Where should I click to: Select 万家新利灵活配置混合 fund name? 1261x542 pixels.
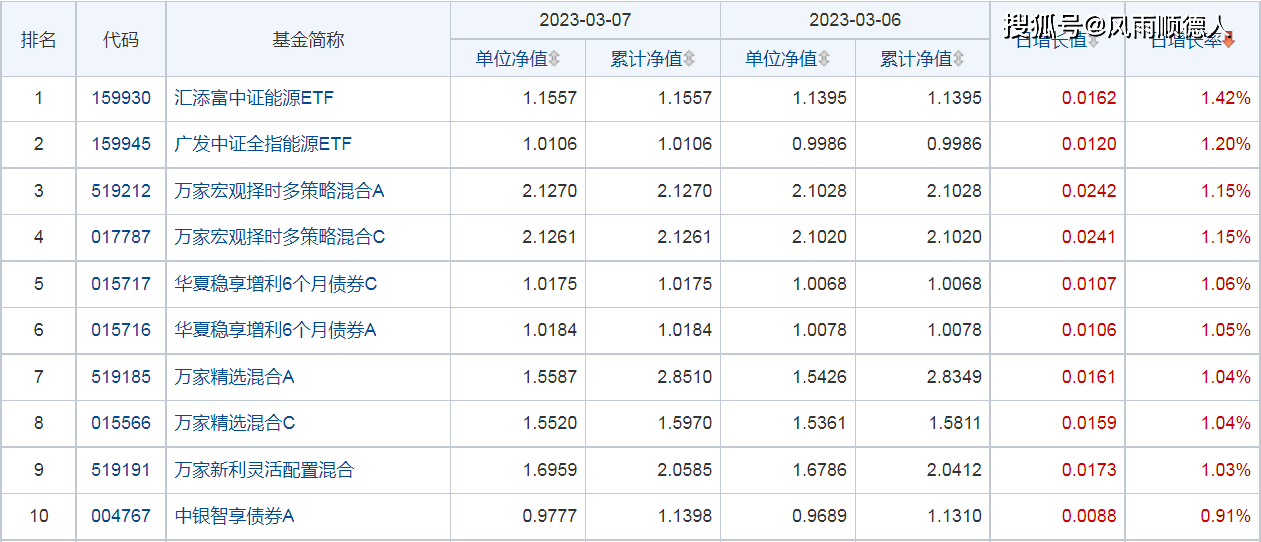(x=264, y=470)
